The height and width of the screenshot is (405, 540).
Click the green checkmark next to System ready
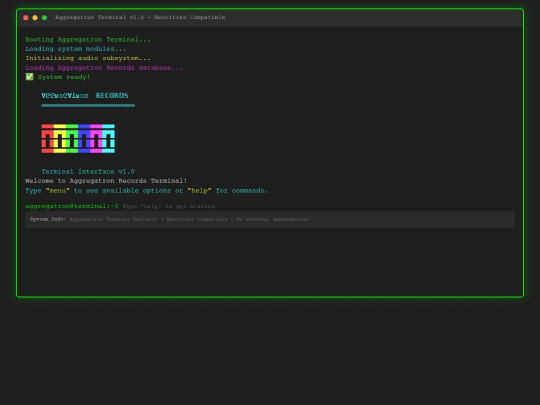click(x=30, y=77)
